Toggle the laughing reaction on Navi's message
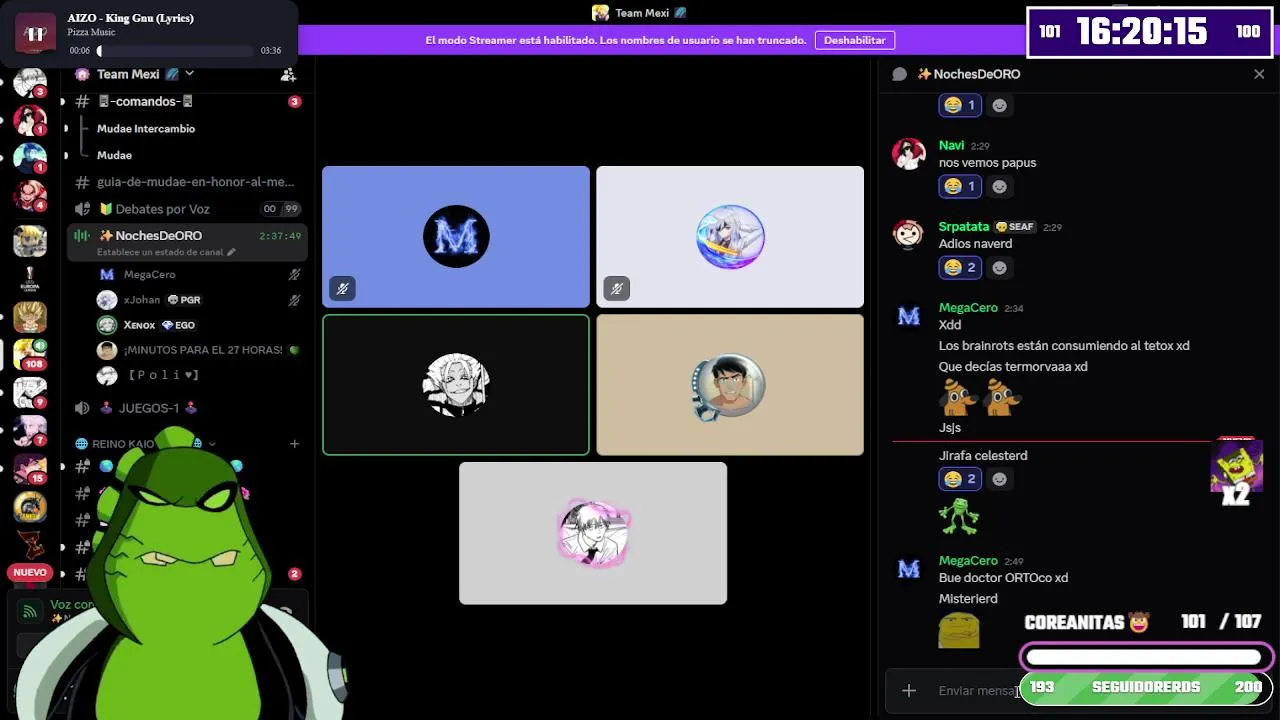1280x720 pixels. pos(960,186)
